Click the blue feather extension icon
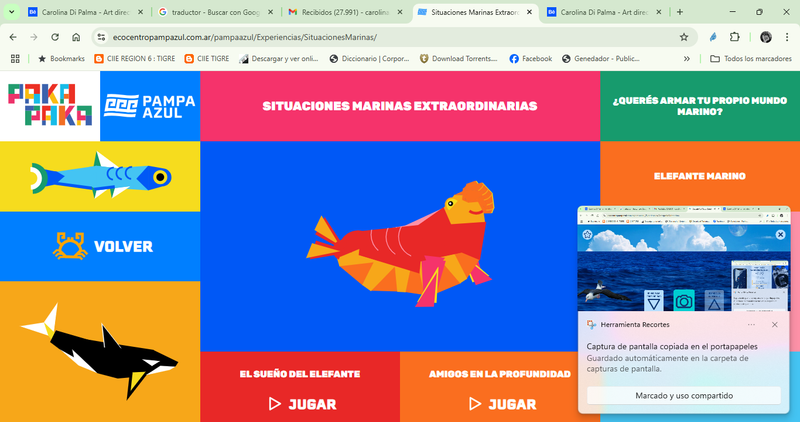Viewport: 800px width, 422px height. (x=713, y=37)
